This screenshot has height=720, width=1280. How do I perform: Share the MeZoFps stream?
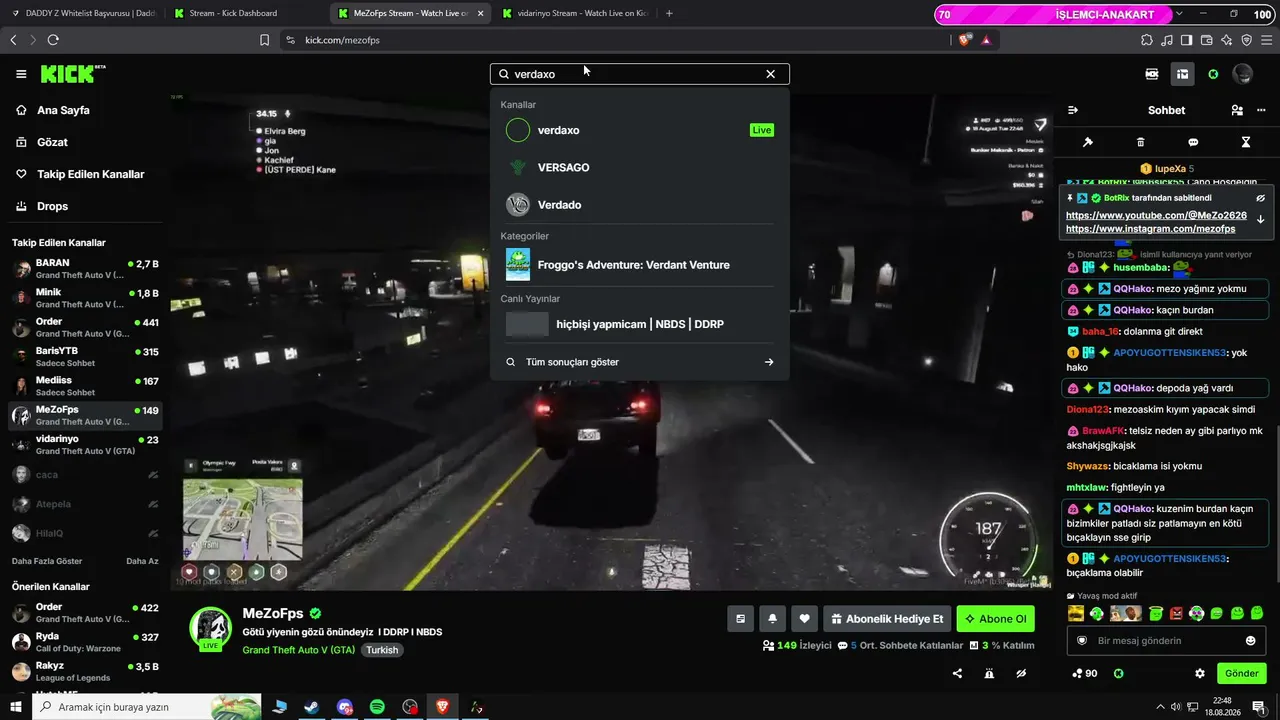tap(957, 673)
